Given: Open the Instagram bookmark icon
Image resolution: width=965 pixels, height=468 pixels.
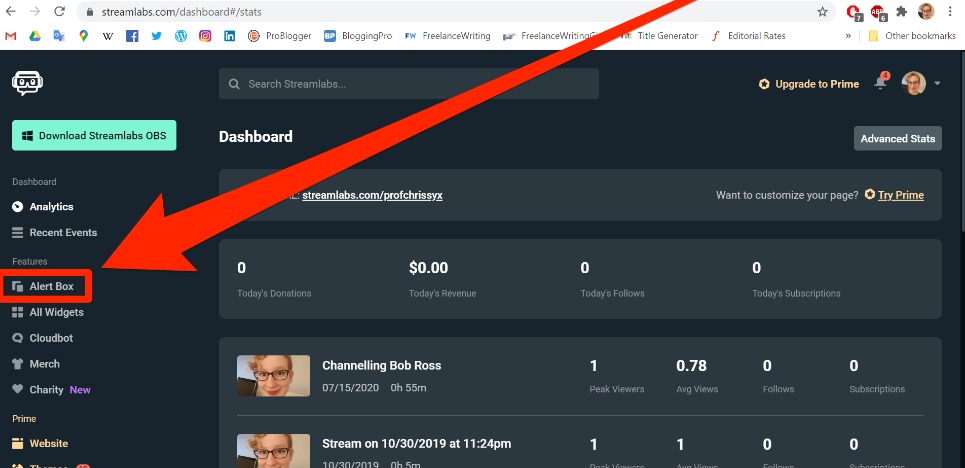Looking at the screenshot, I should pyautogui.click(x=205, y=36).
